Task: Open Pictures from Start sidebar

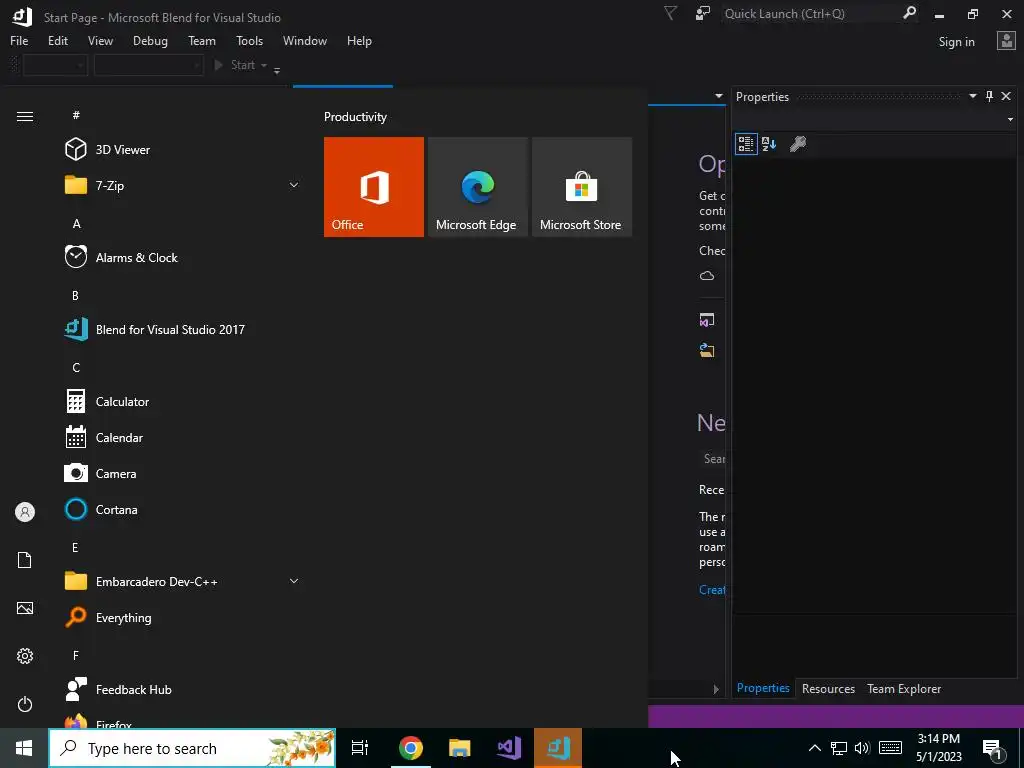Action: click(x=25, y=608)
